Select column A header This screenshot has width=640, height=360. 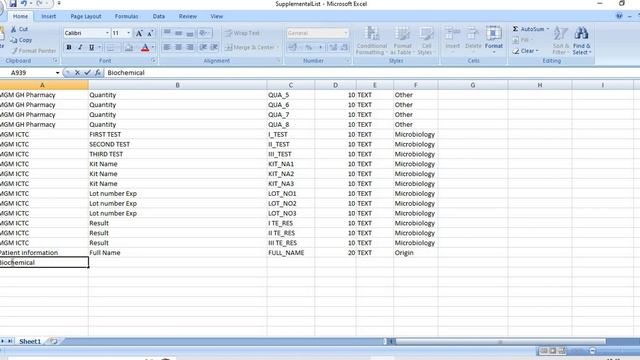coord(42,85)
